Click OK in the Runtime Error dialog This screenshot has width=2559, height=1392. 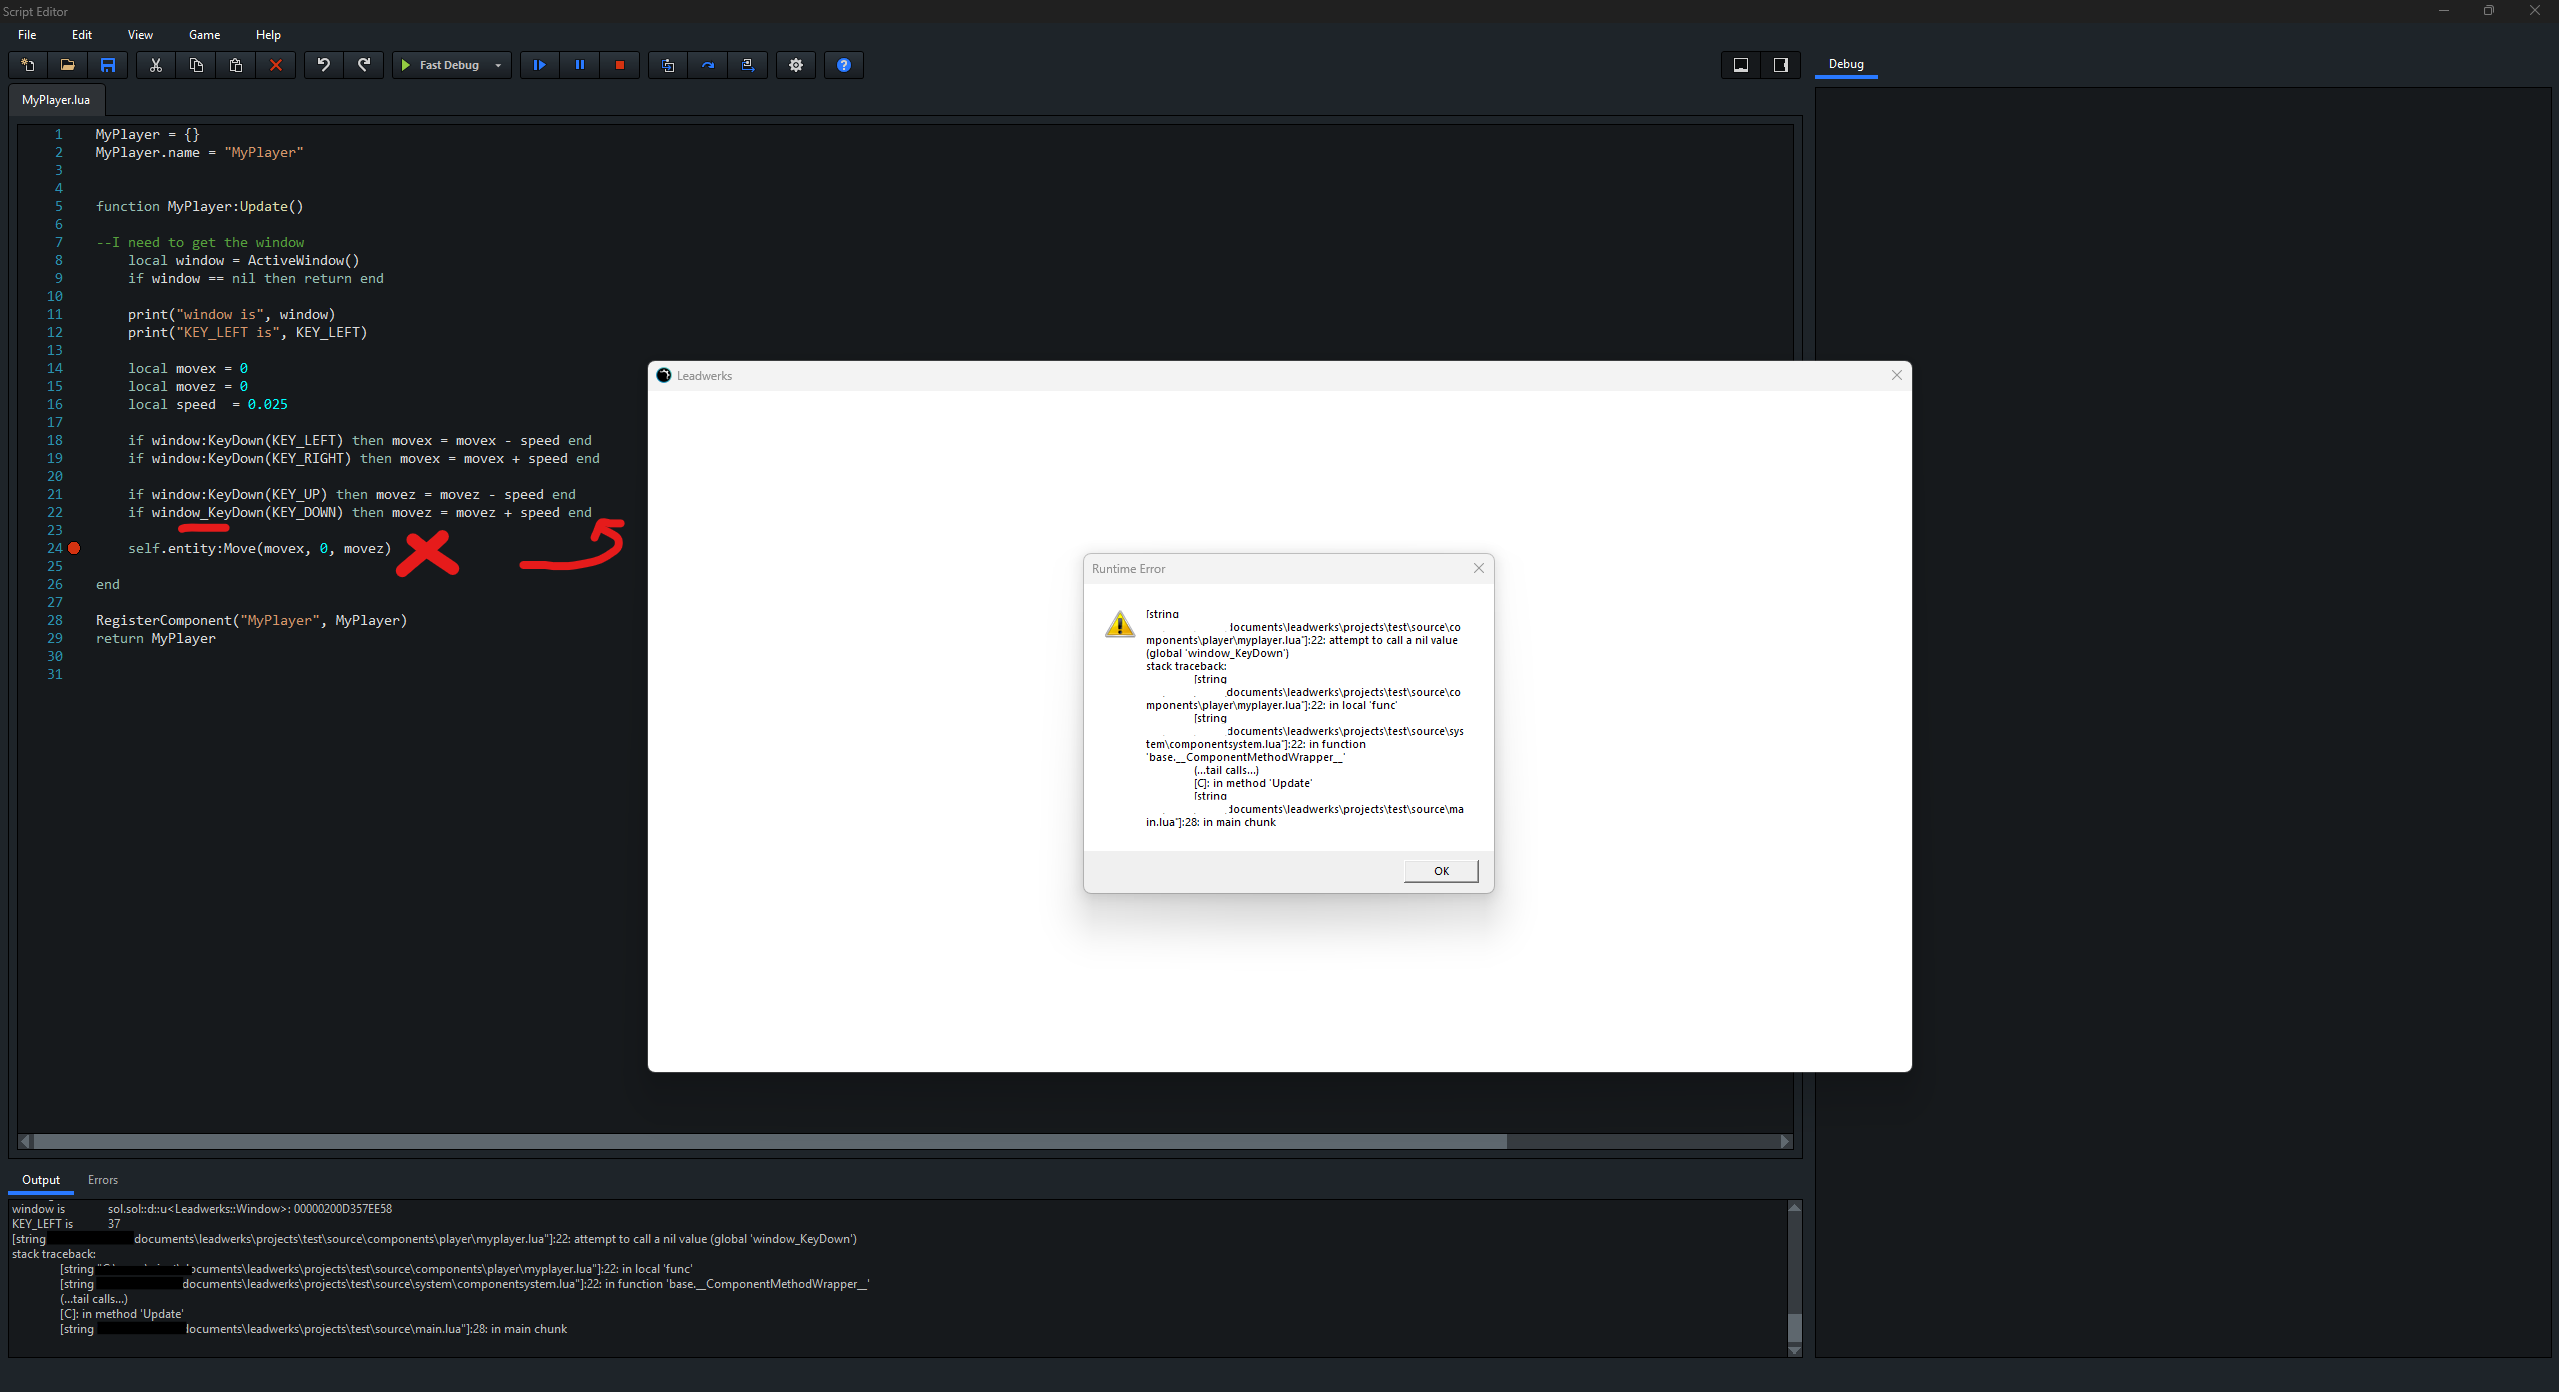click(1441, 871)
